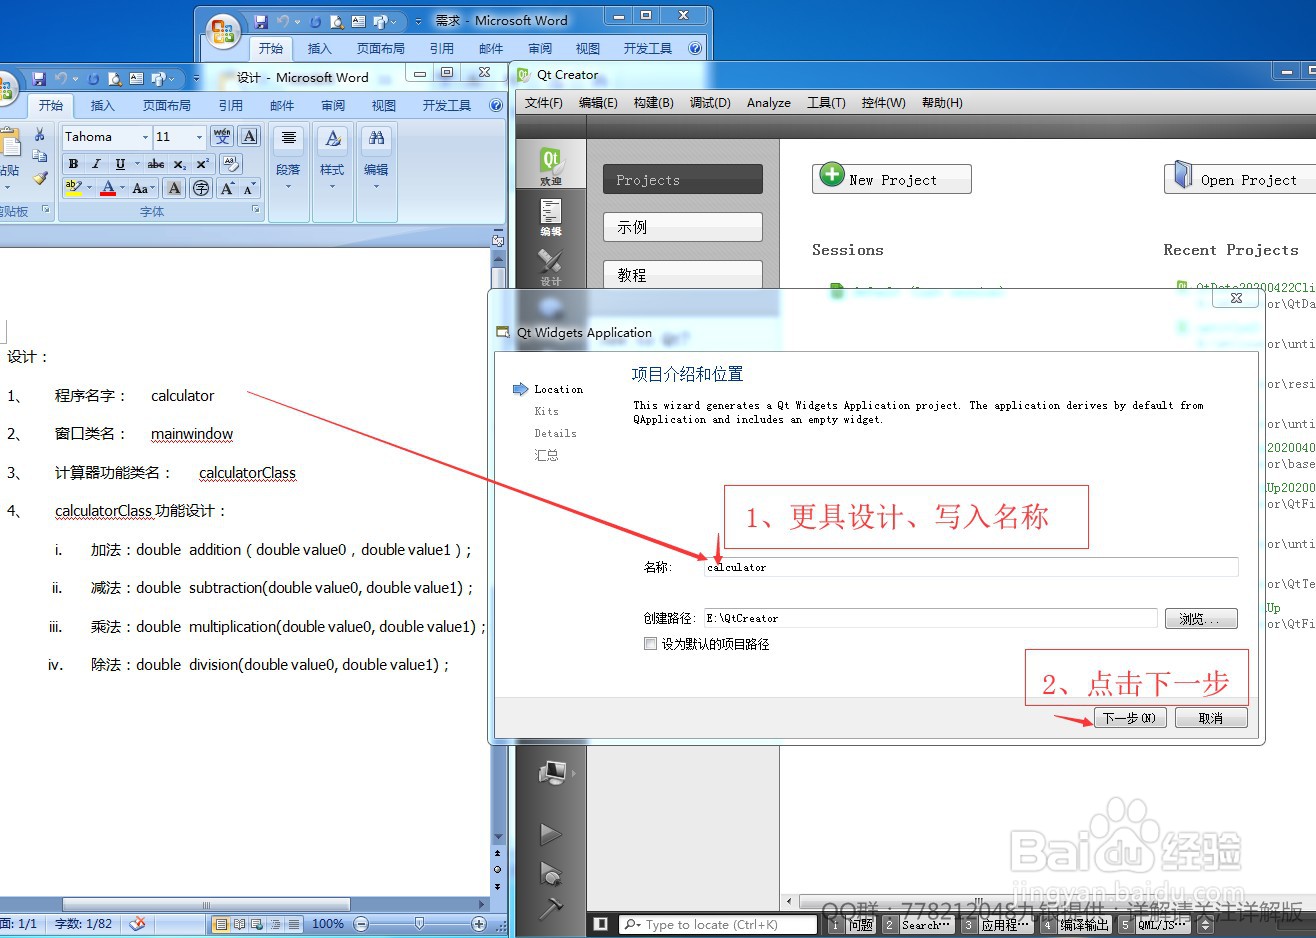Open 审阅 tab in 设计 Word window
The width and height of the screenshot is (1316, 938).
coord(333,105)
